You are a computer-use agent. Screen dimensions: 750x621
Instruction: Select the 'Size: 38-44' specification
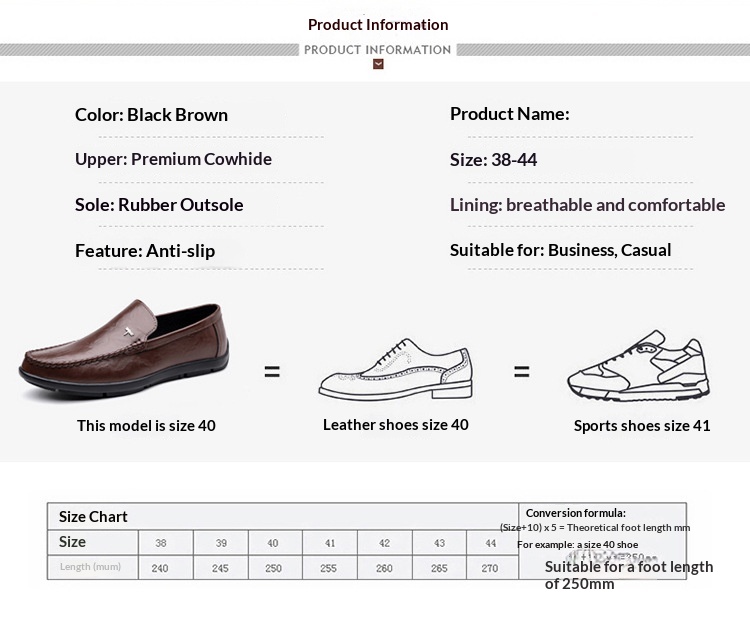[493, 160]
